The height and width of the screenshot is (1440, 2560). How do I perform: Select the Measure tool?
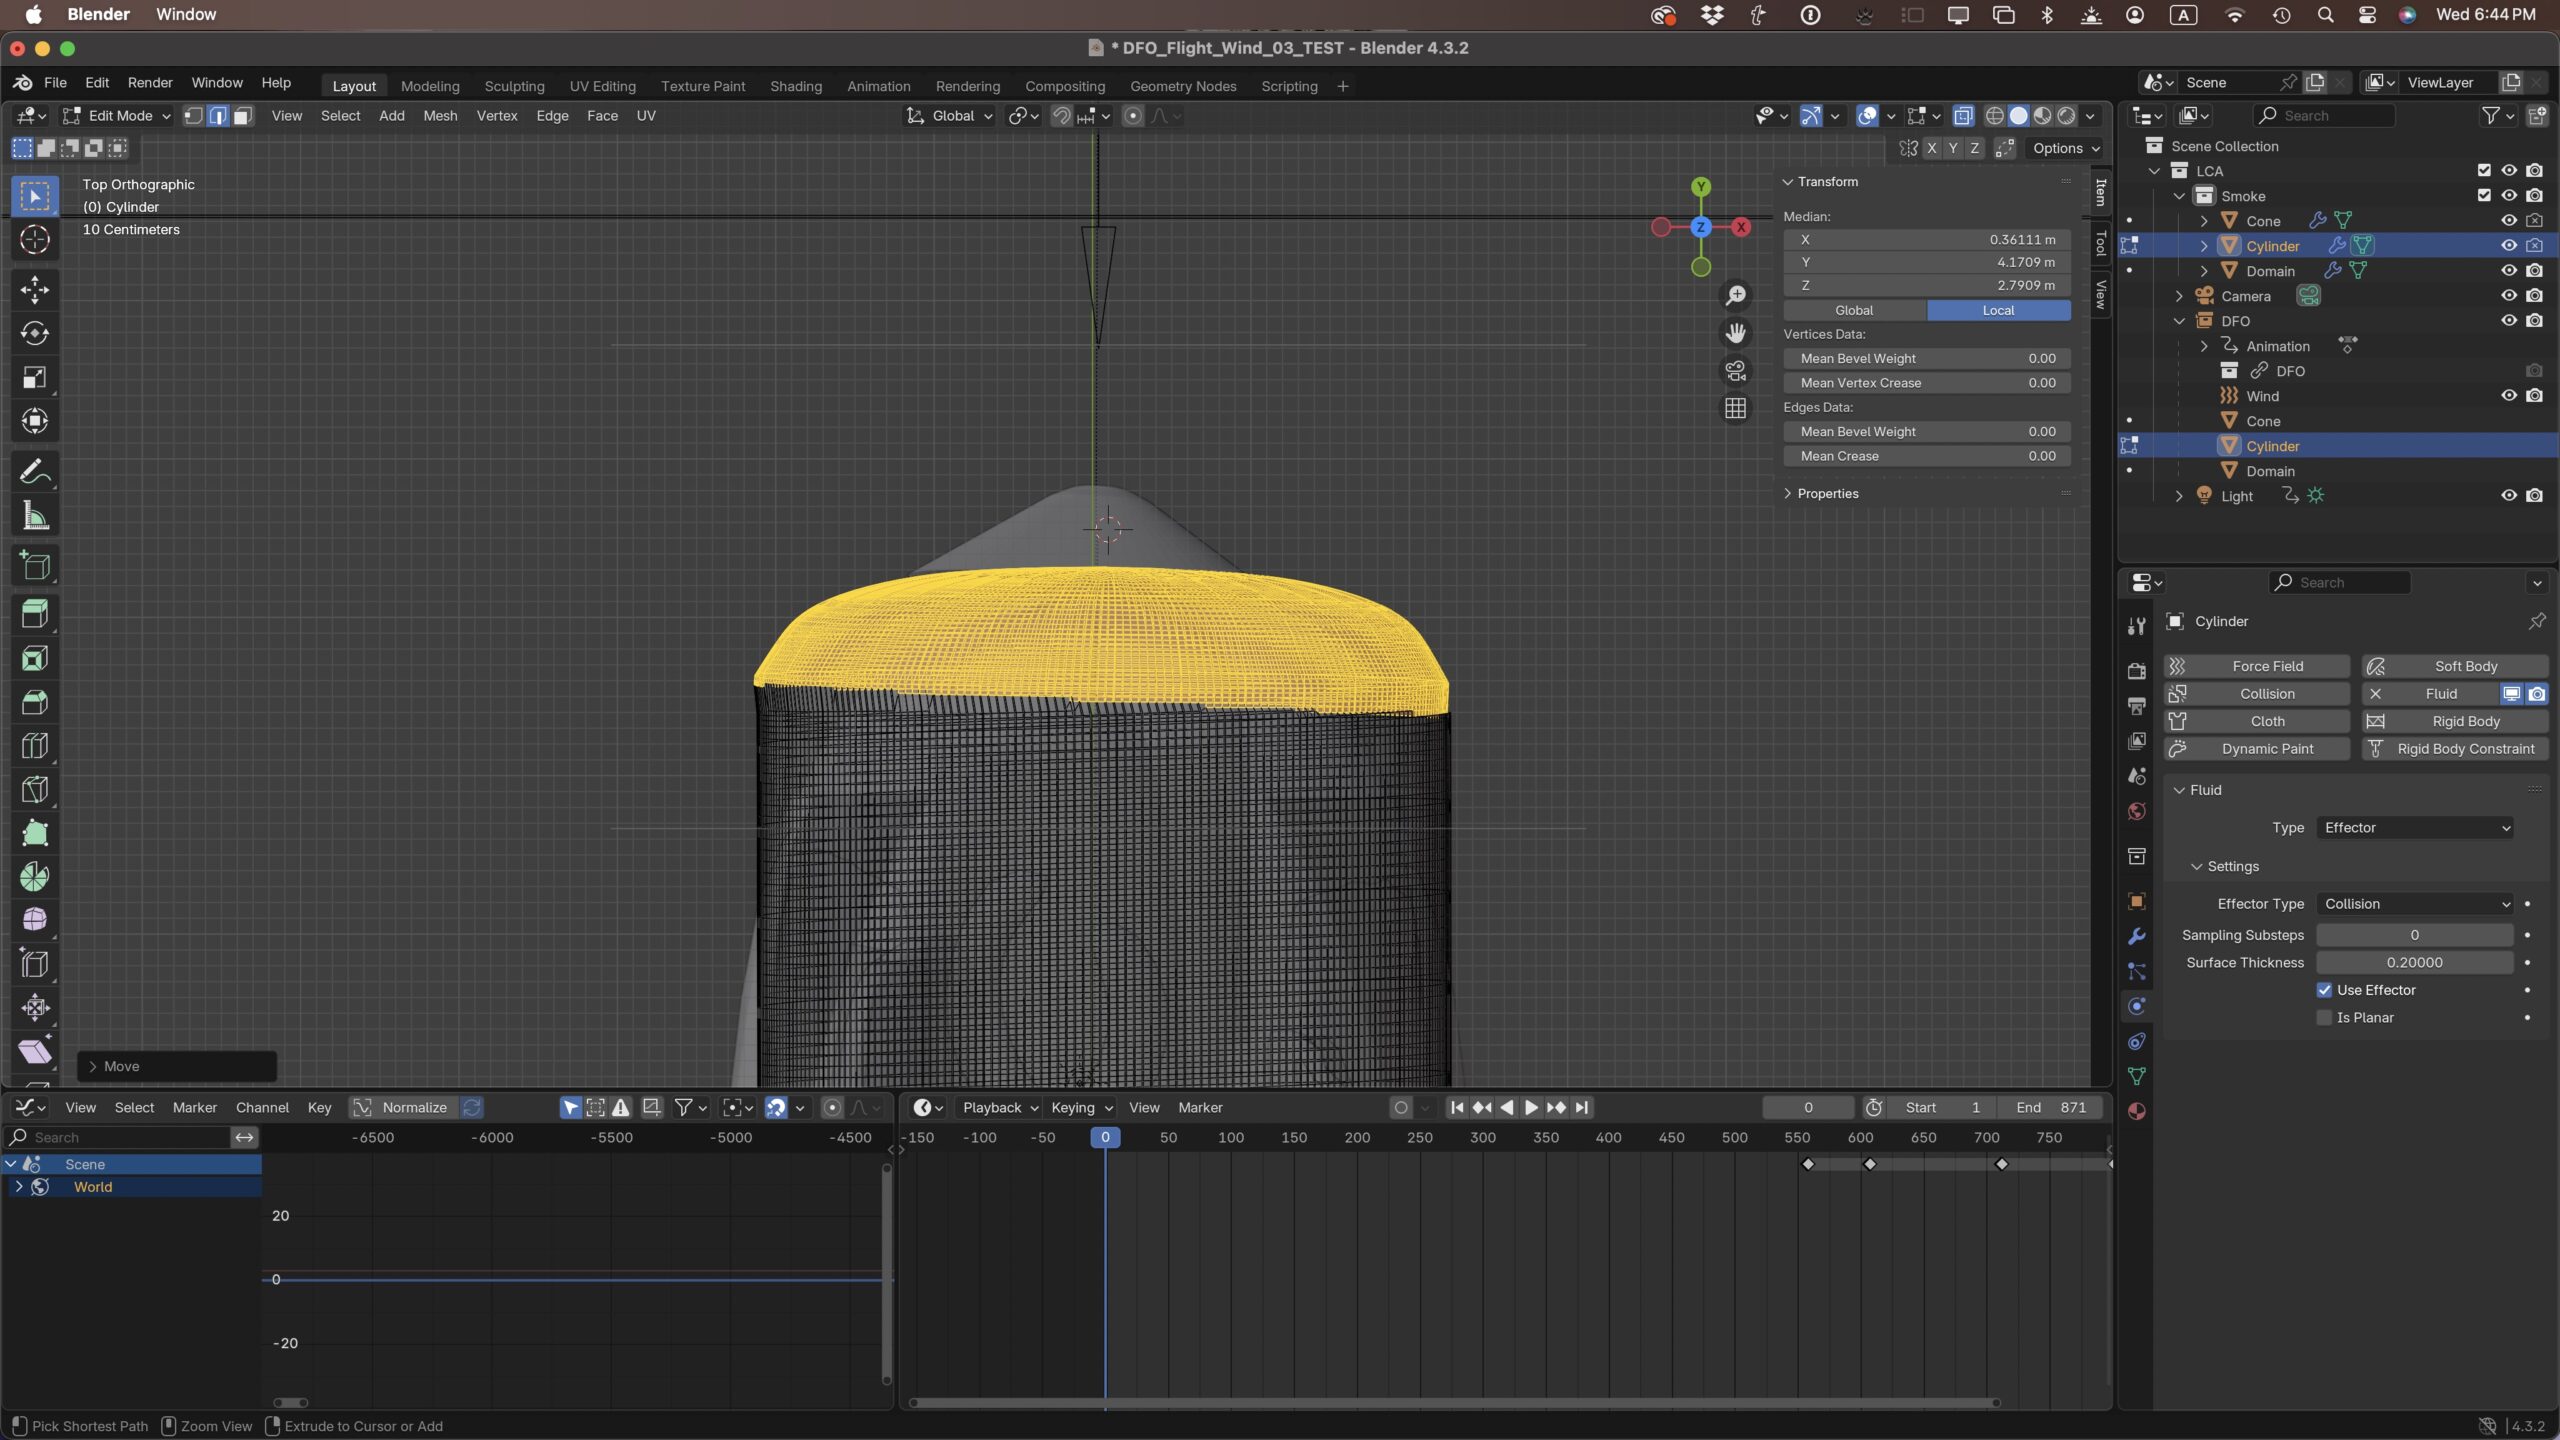(x=35, y=514)
